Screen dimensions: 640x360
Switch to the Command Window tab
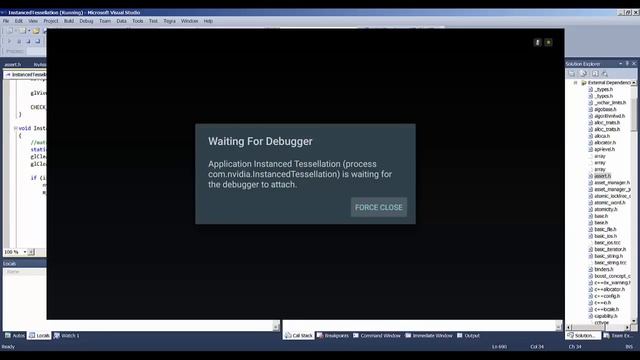click(377, 336)
